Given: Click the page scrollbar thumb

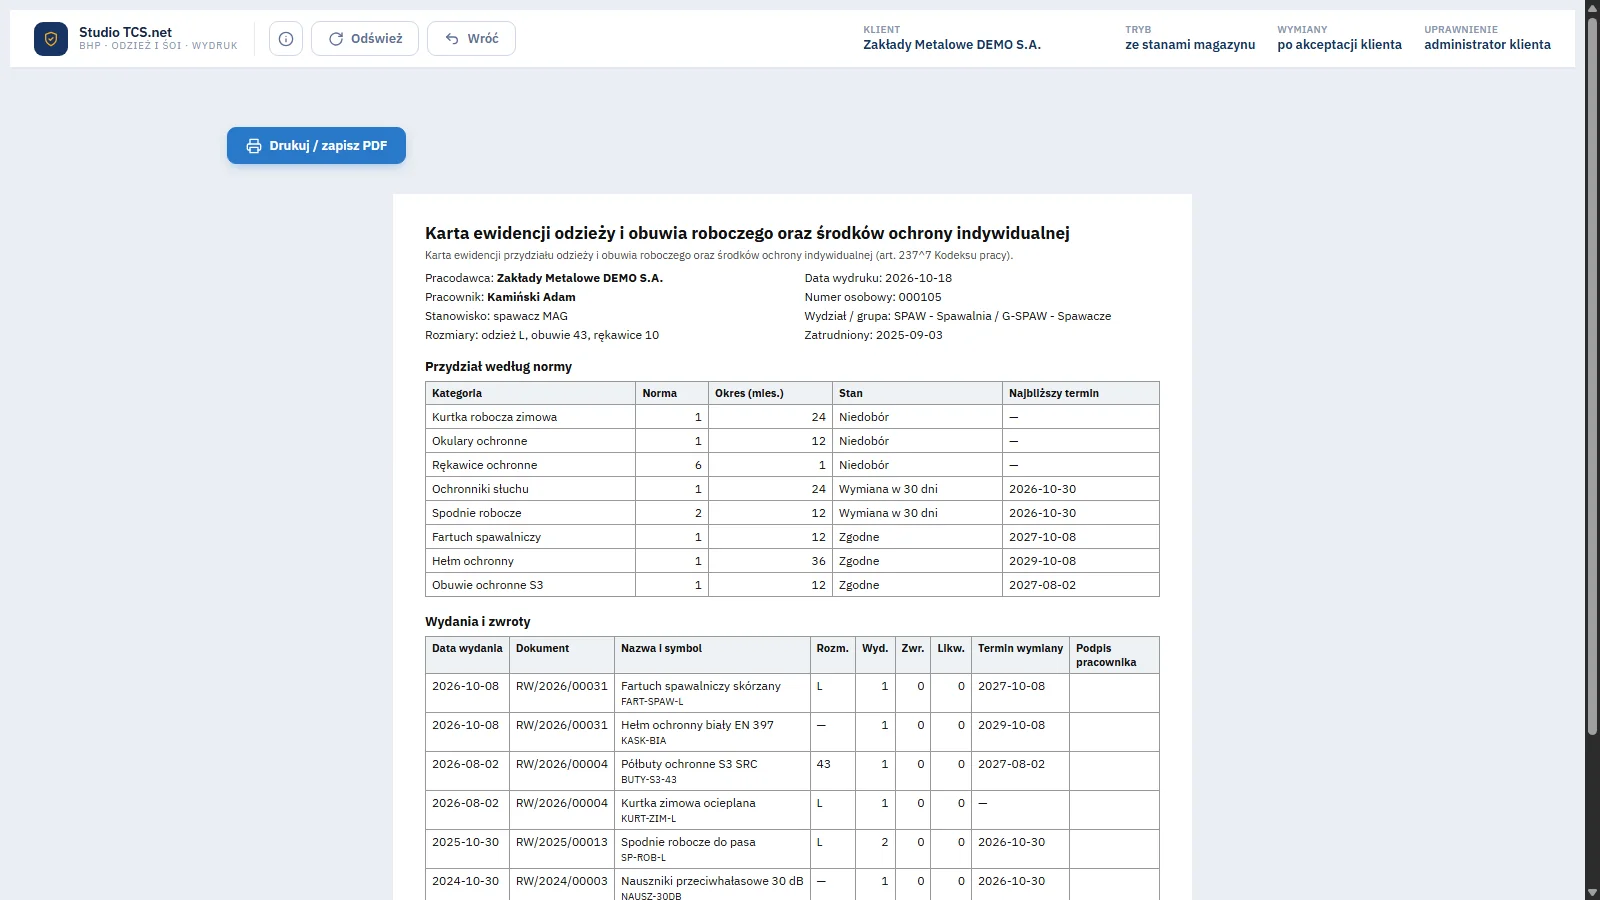Looking at the screenshot, I should [1592, 375].
